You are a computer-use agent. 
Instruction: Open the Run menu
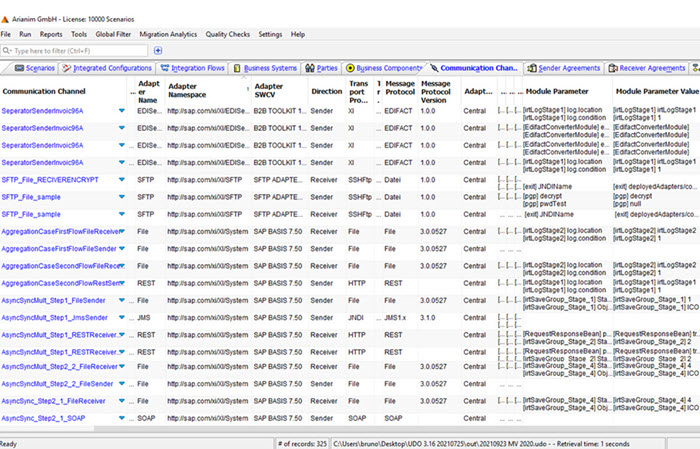pyautogui.click(x=25, y=34)
